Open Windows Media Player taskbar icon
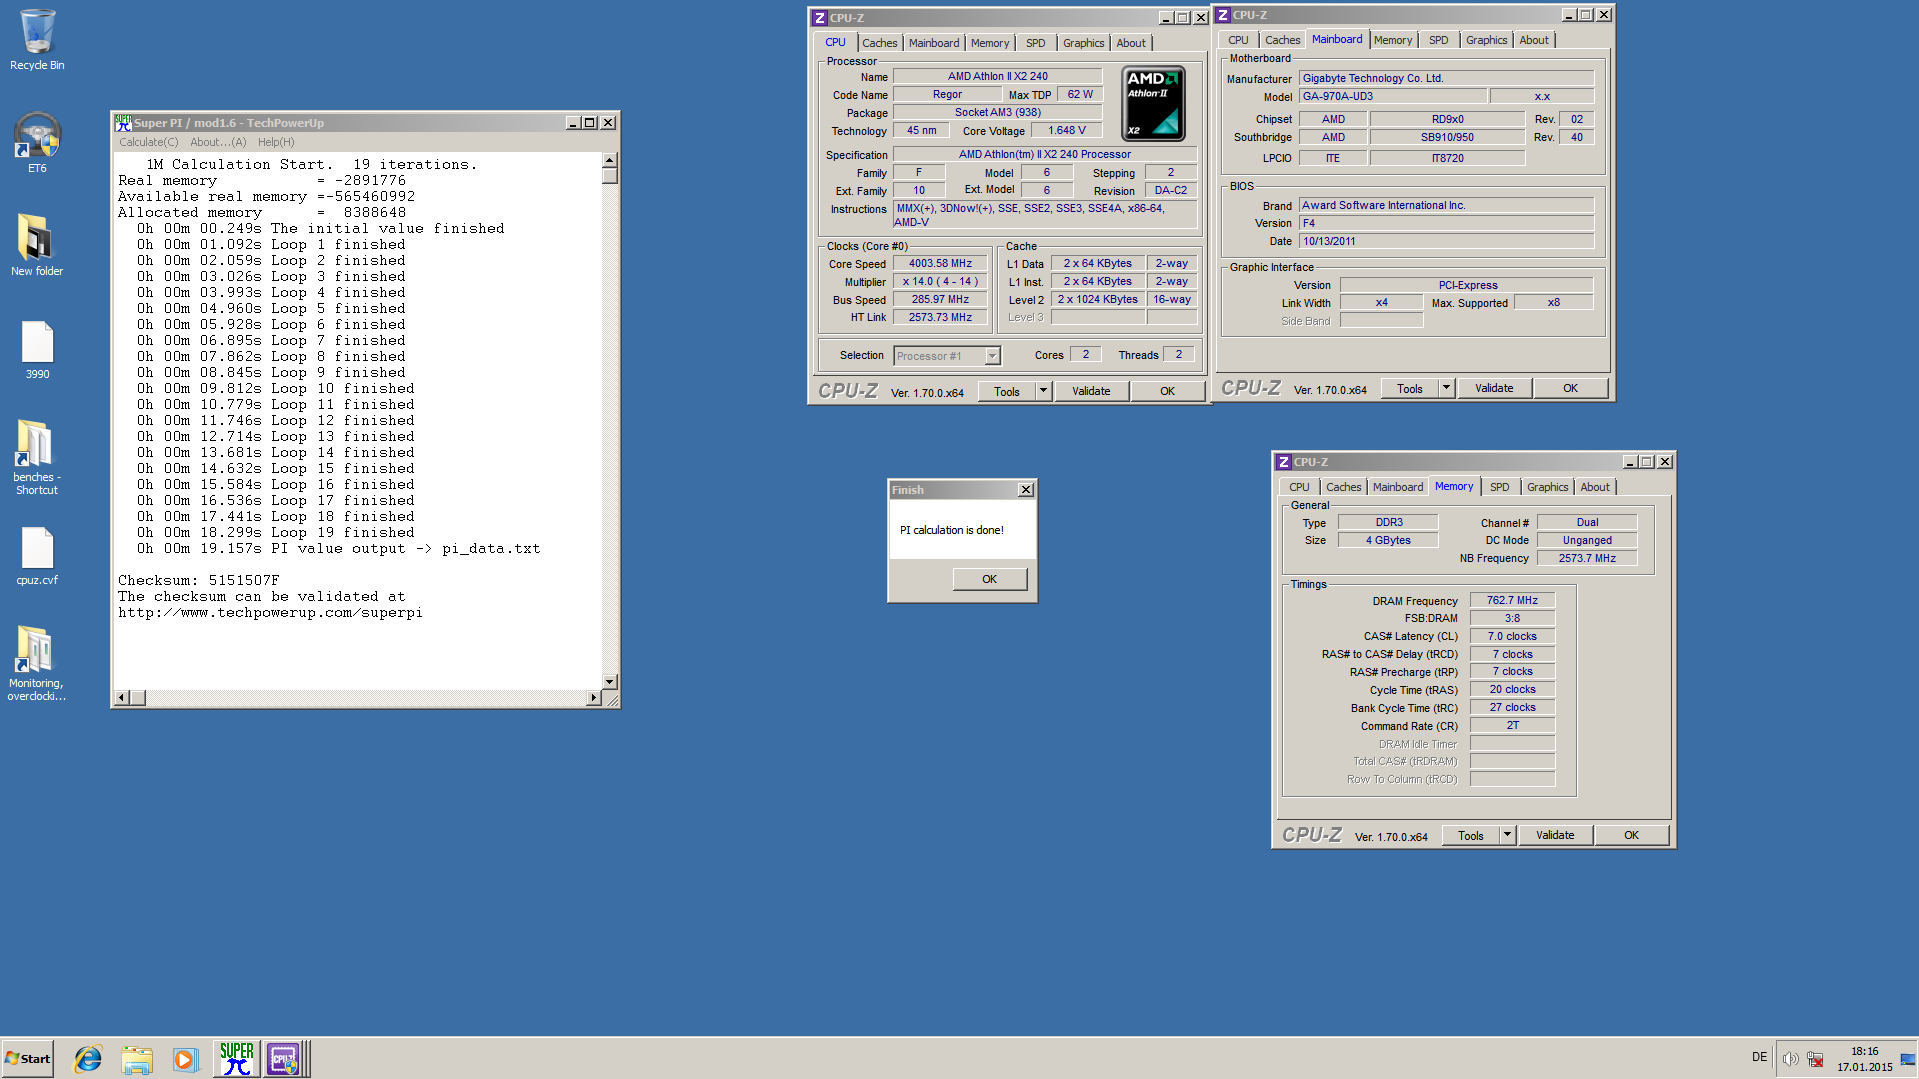This screenshot has height=1079, width=1919. [185, 1058]
